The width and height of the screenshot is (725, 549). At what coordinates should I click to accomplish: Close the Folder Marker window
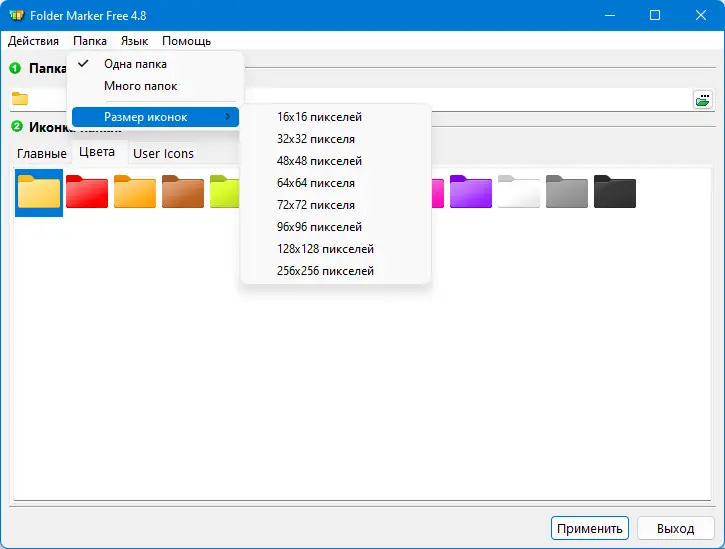coord(700,15)
